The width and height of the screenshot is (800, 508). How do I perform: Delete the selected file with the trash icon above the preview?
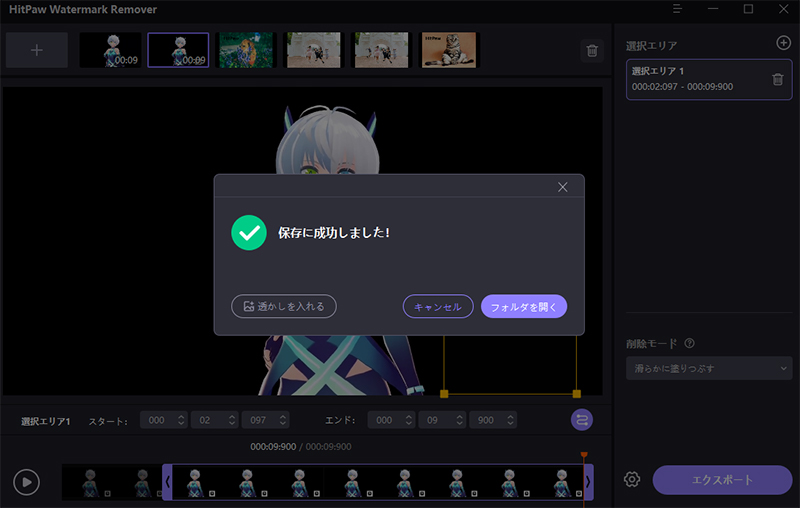tap(592, 50)
